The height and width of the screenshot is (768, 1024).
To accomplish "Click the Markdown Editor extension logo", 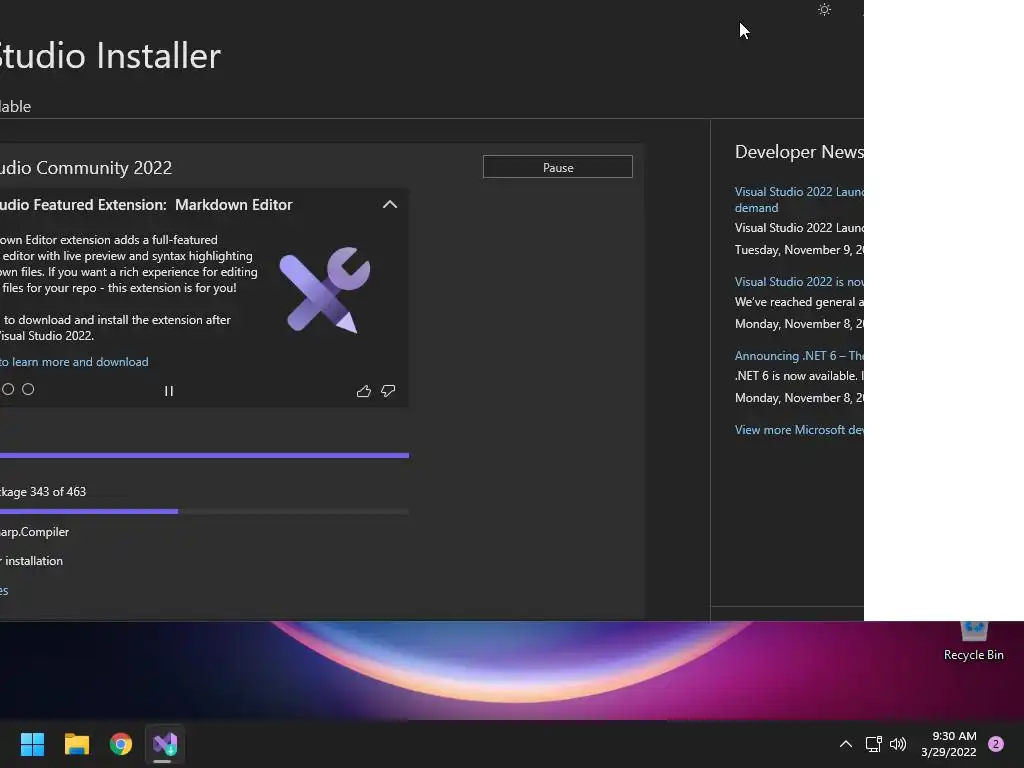I will pyautogui.click(x=325, y=290).
